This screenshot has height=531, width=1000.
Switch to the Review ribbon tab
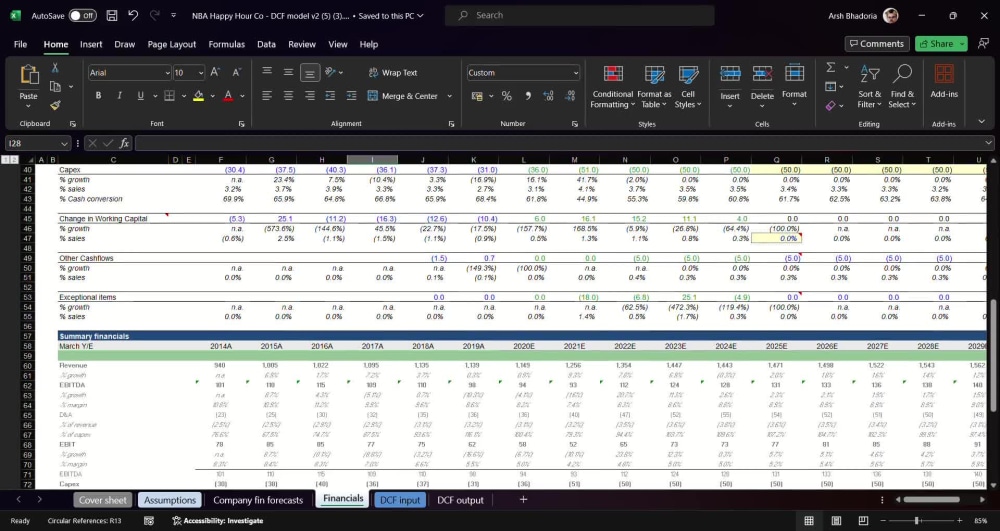[302, 44]
